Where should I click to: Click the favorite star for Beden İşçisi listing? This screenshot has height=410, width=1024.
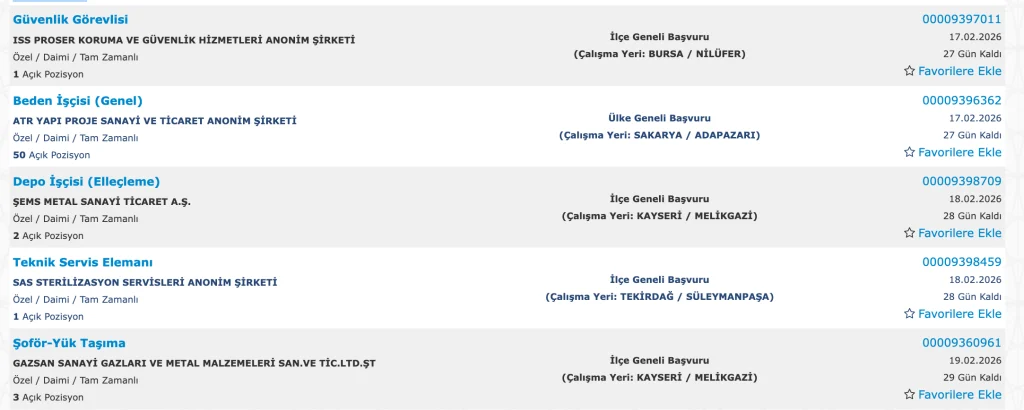(x=909, y=153)
